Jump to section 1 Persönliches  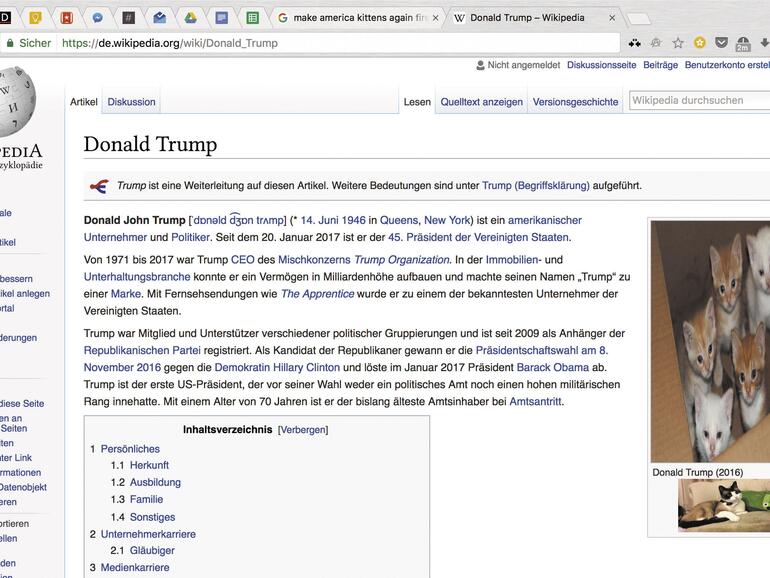point(130,449)
